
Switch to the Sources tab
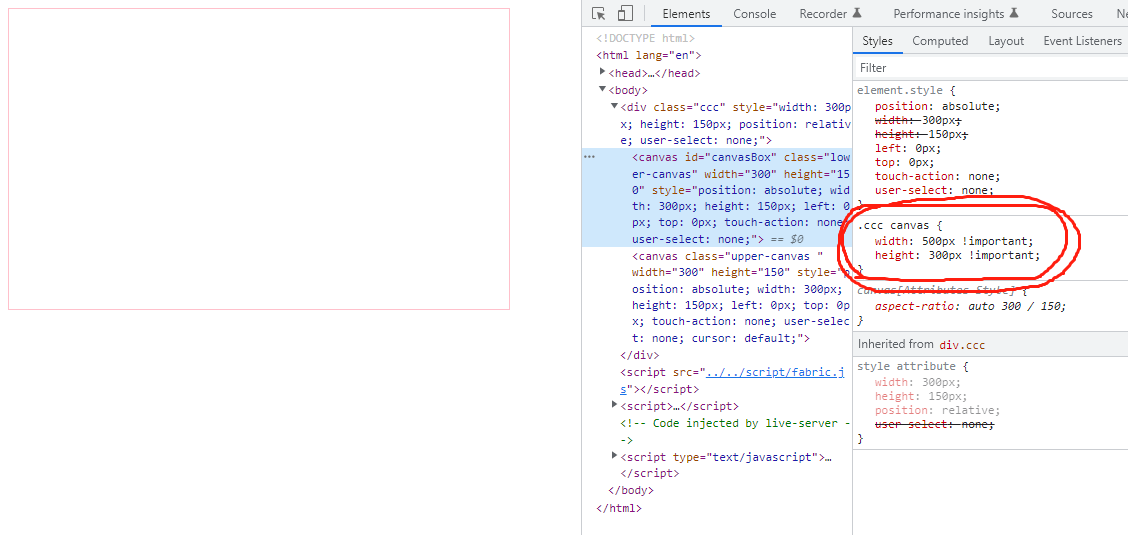pos(1071,14)
